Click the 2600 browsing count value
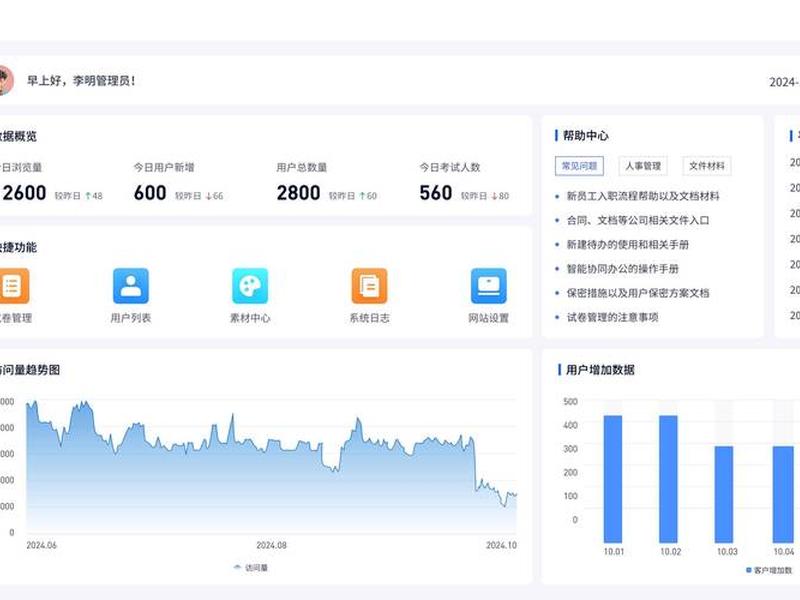 click(24, 193)
